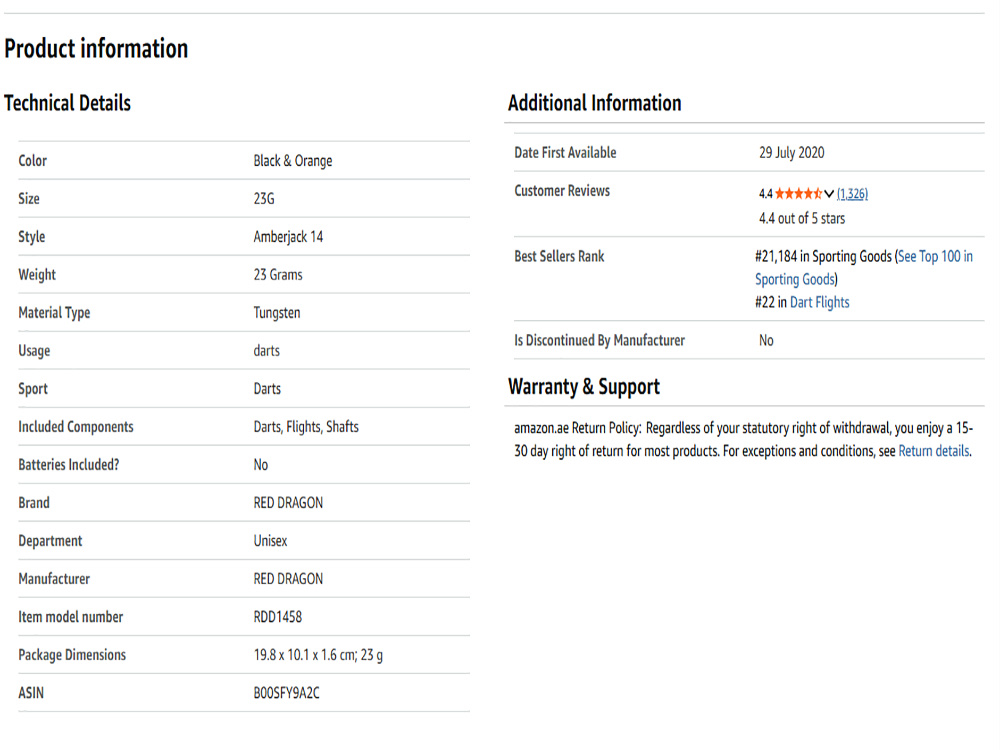Click the Warranty & Support heading

coord(584,386)
